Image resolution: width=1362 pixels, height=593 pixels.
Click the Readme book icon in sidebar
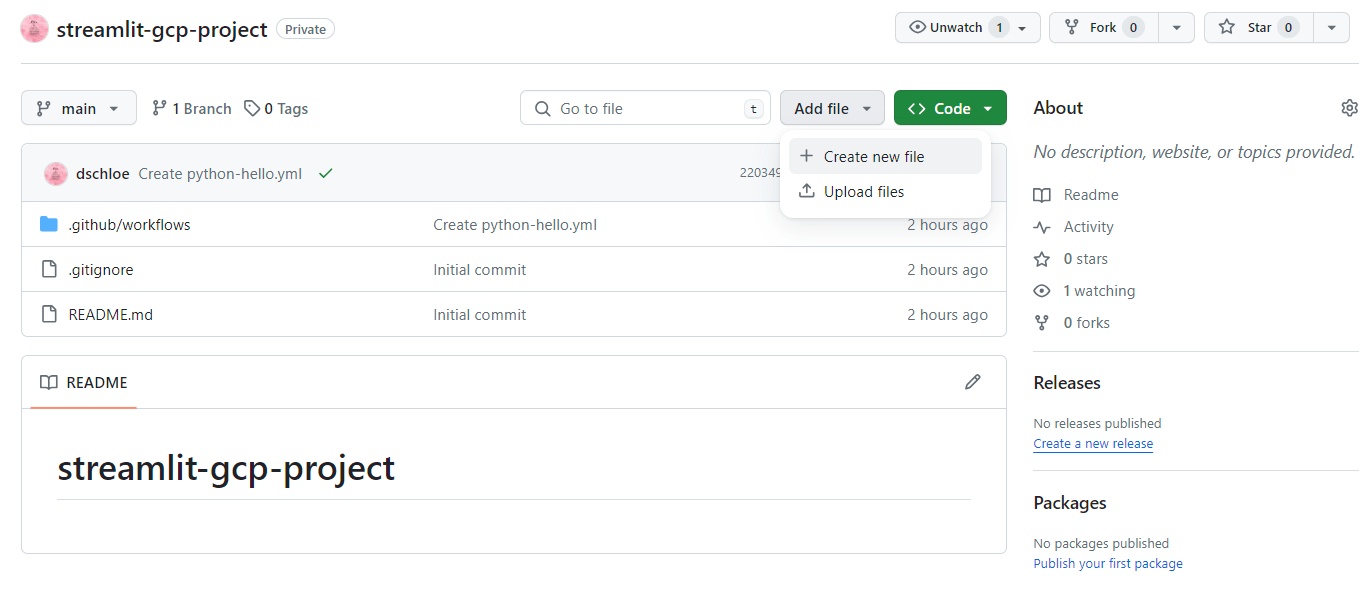point(1043,194)
